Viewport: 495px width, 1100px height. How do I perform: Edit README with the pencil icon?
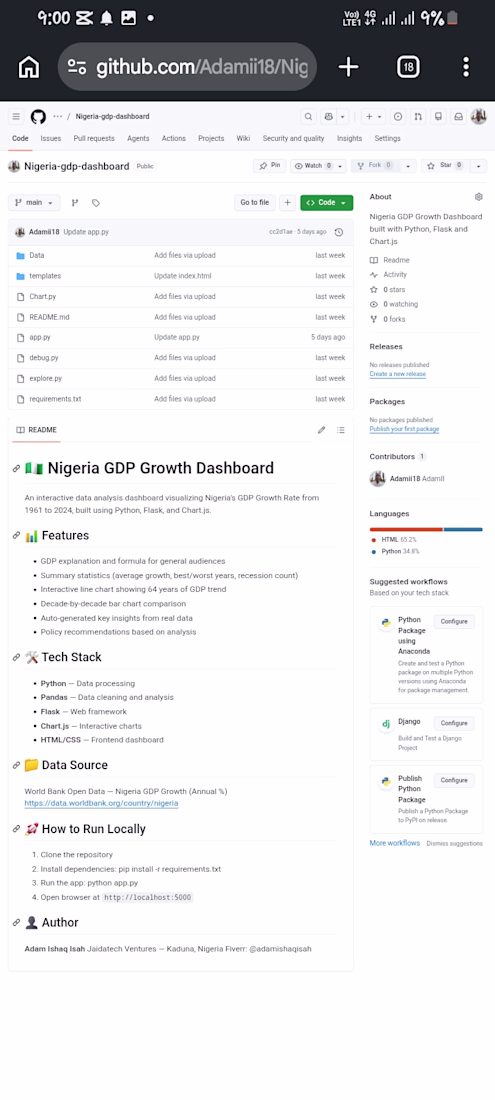(x=321, y=430)
